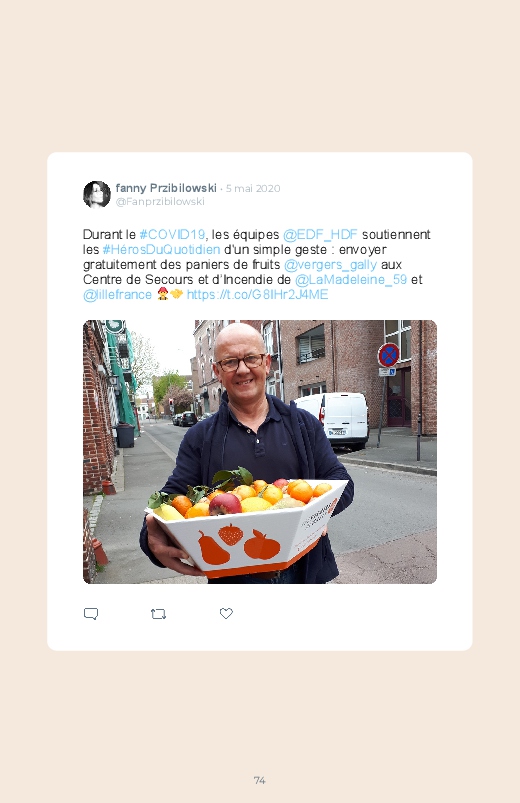The width and height of the screenshot is (520, 803).
Task: Click the author name fanny Przibilowski
Action: coord(166,188)
